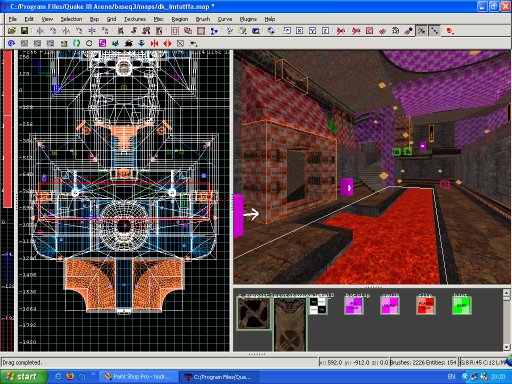The width and height of the screenshot is (512, 384).
Task: Click the X-axis rotate icon
Action: click(x=53, y=31)
